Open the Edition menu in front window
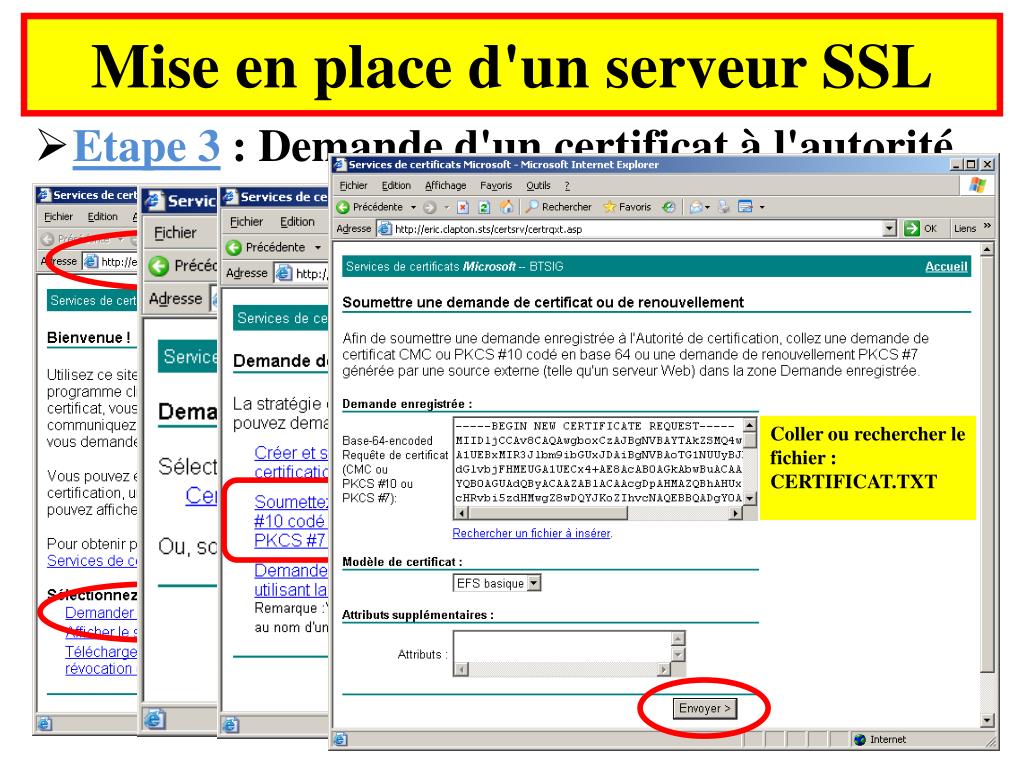The height and width of the screenshot is (768, 1024). 396,185
